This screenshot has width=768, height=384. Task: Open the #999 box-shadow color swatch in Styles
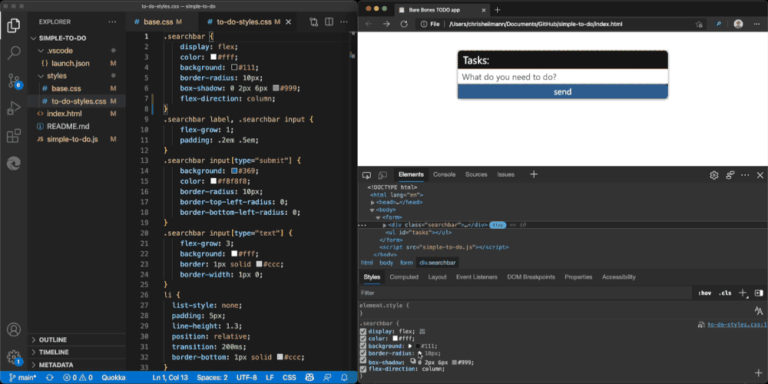[x=455, y=362]
